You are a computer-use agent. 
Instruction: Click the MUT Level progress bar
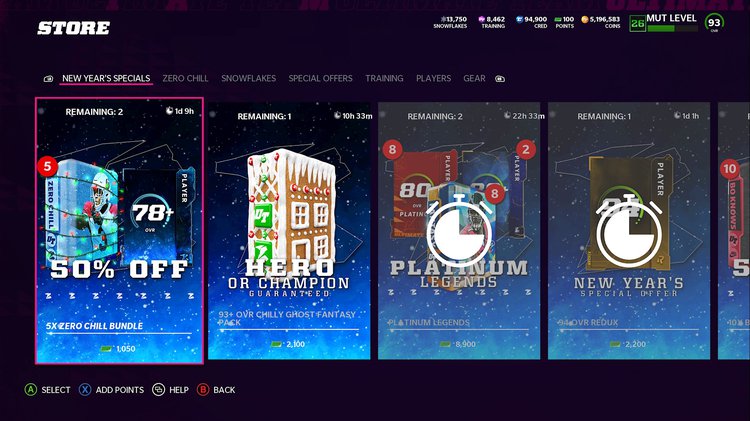click(672, 28)
